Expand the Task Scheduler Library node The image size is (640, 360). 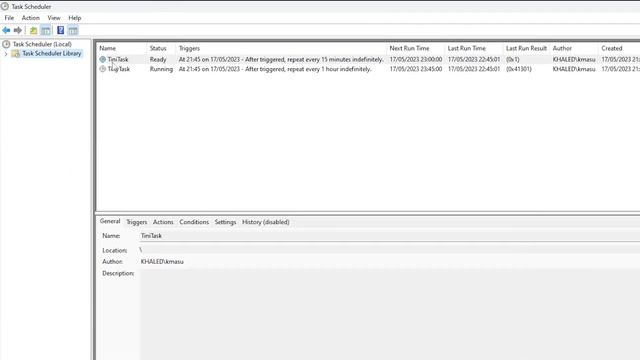(6, 54)
